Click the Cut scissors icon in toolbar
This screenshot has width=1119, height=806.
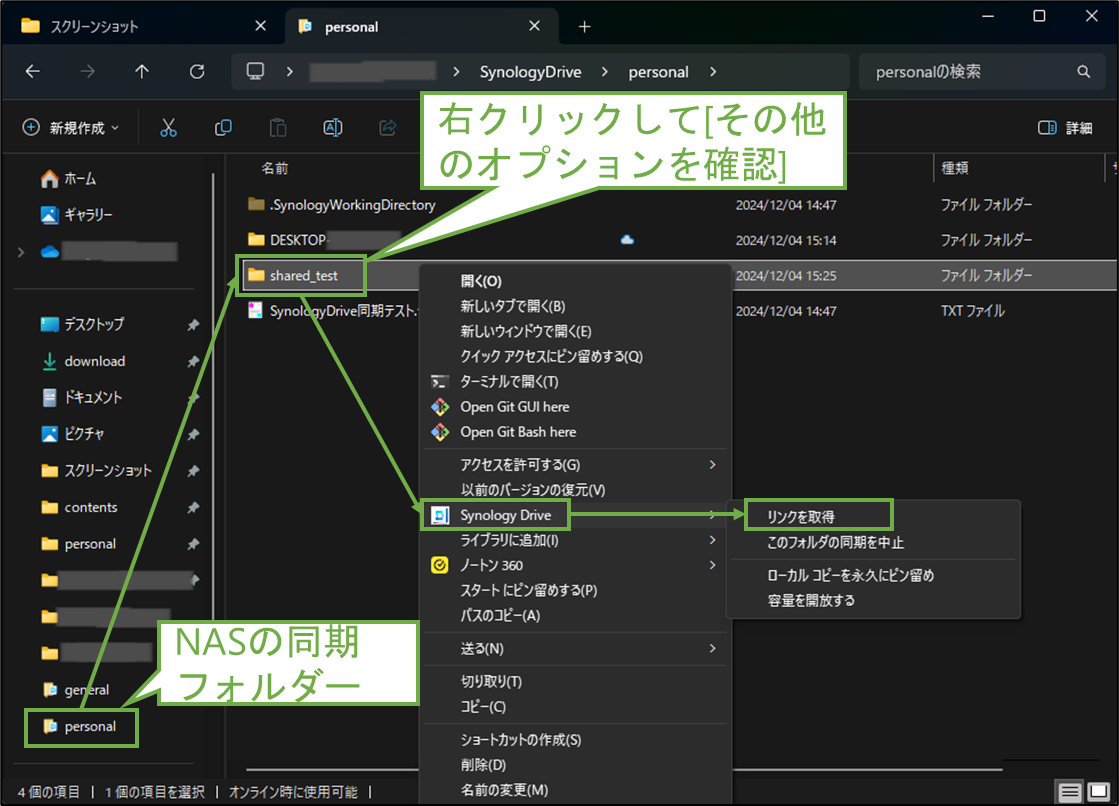coord(168,128)
